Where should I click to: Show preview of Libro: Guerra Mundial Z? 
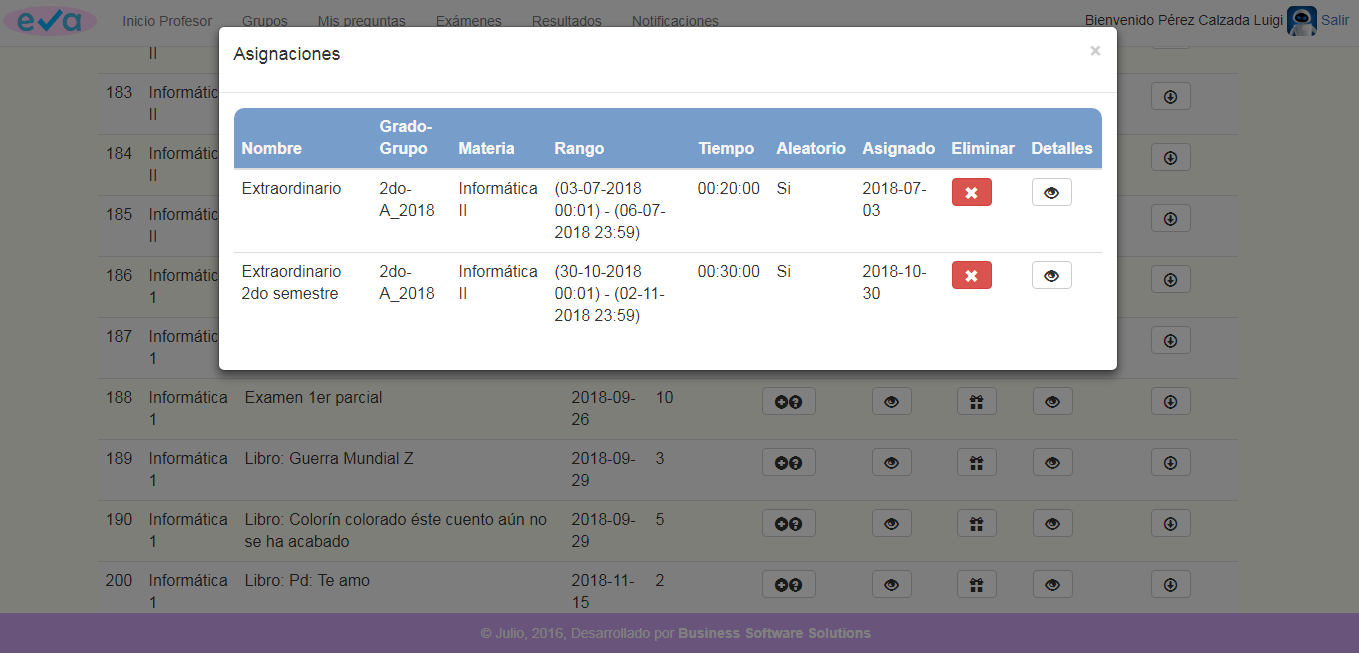(891, 462)
